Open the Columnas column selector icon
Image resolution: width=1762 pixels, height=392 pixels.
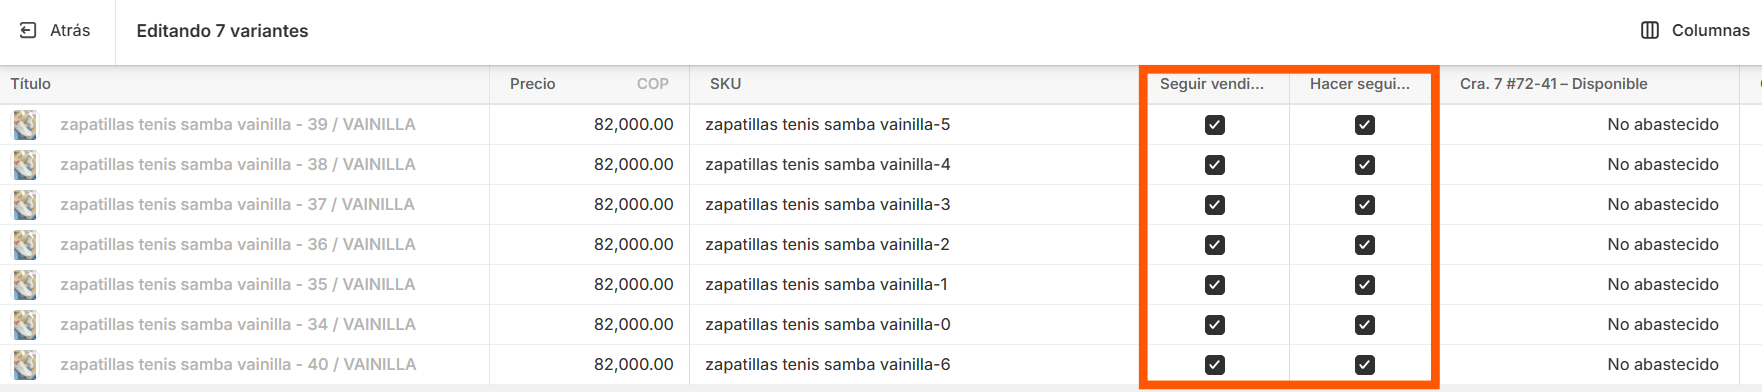tap(1650, 31)
